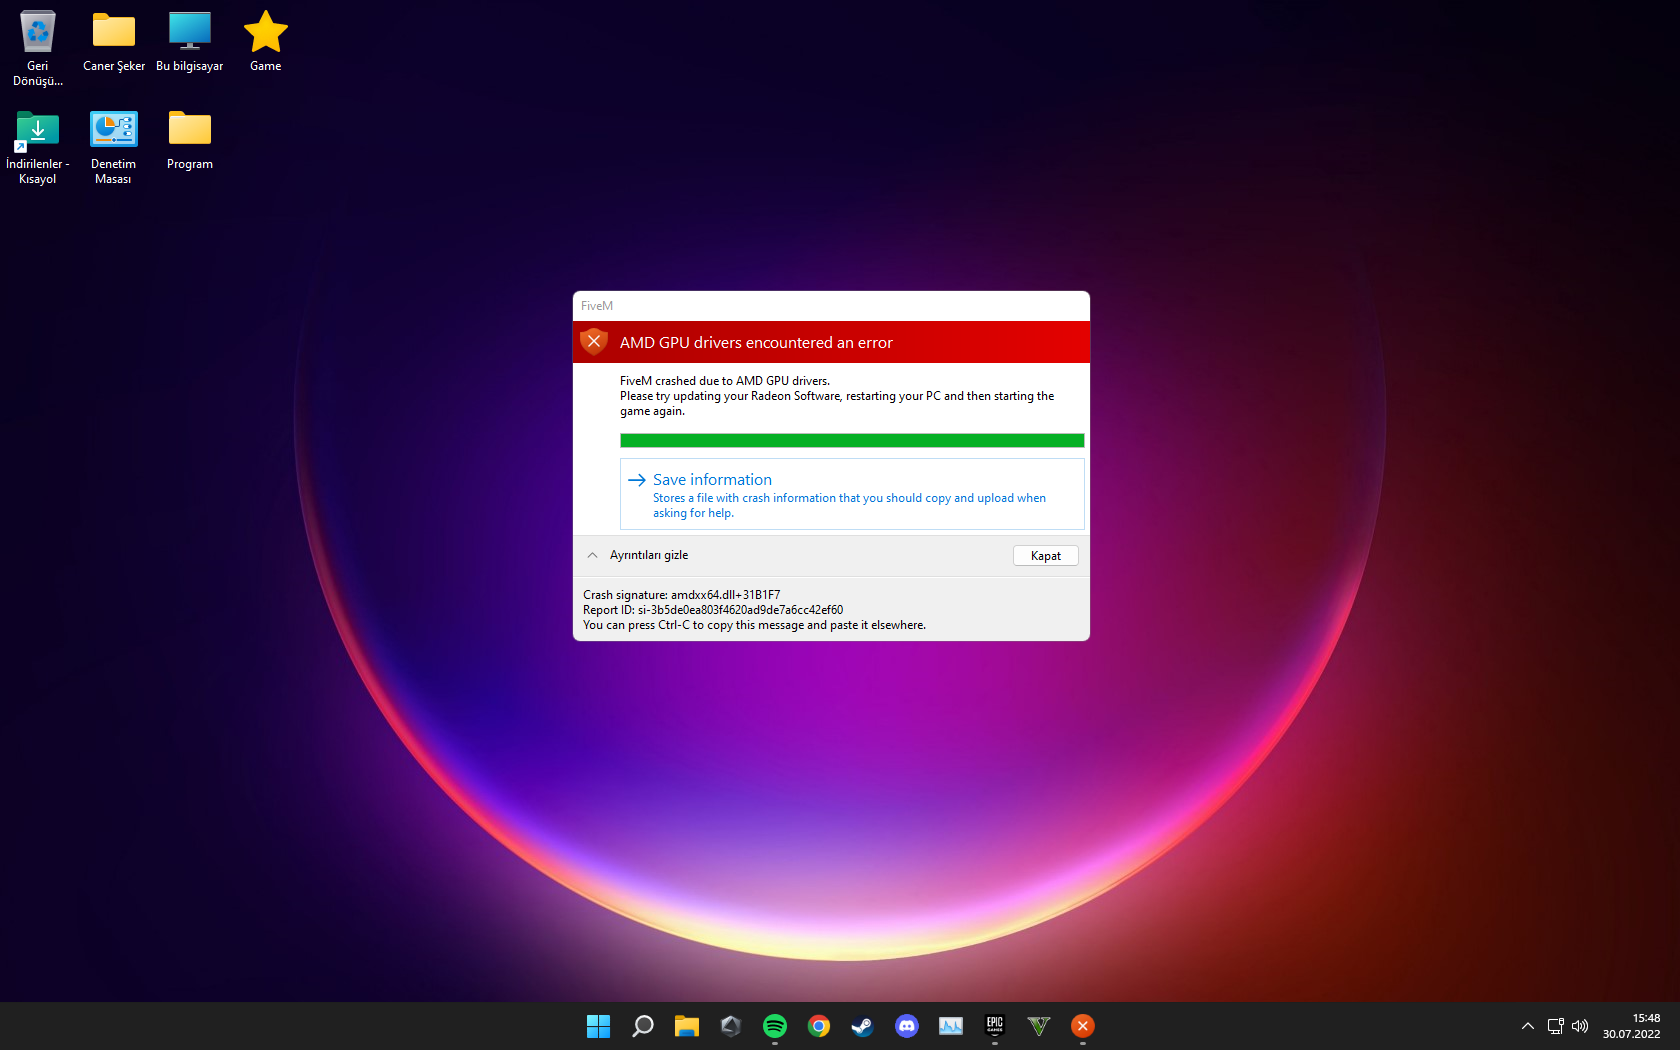Open Discord from taskbar
This screenshot has width=1680, height=1050.
(x=907, y=1026)
